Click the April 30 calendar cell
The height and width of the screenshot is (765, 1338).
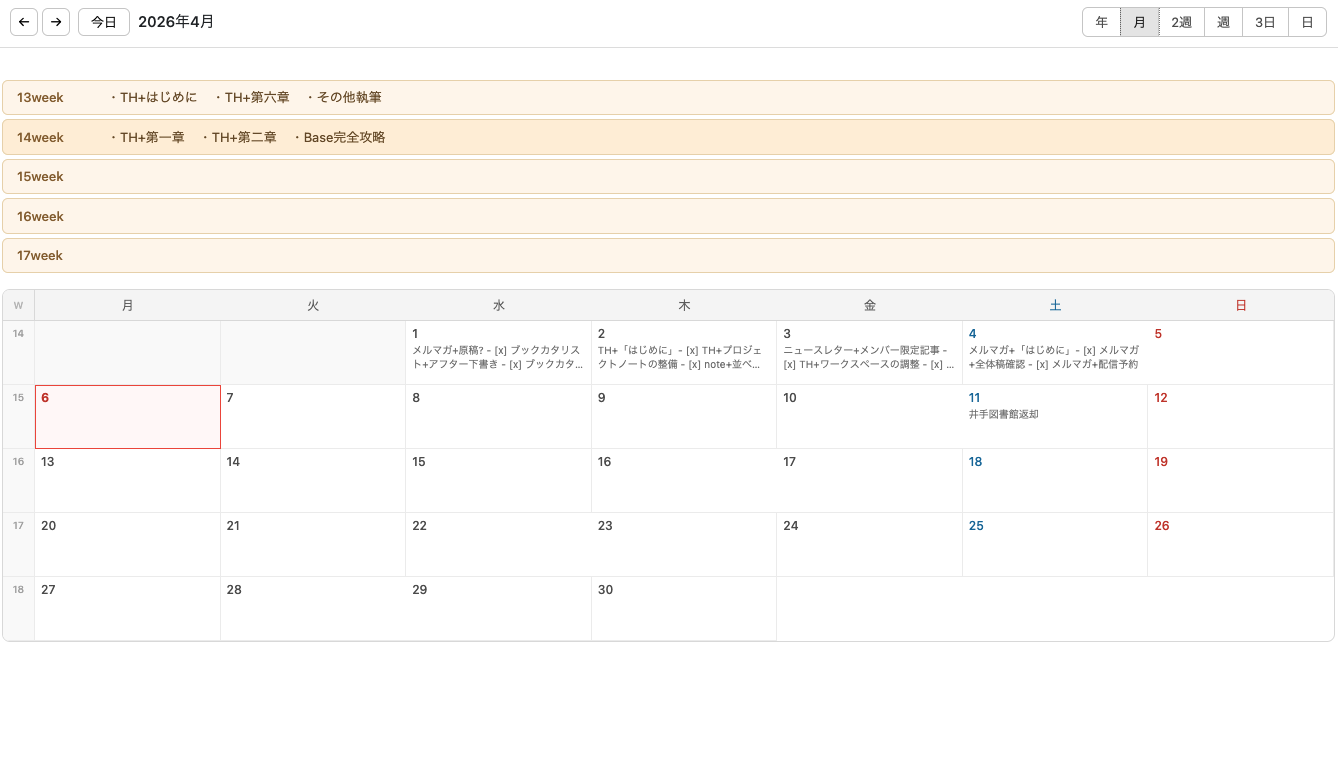click(683, 610)
